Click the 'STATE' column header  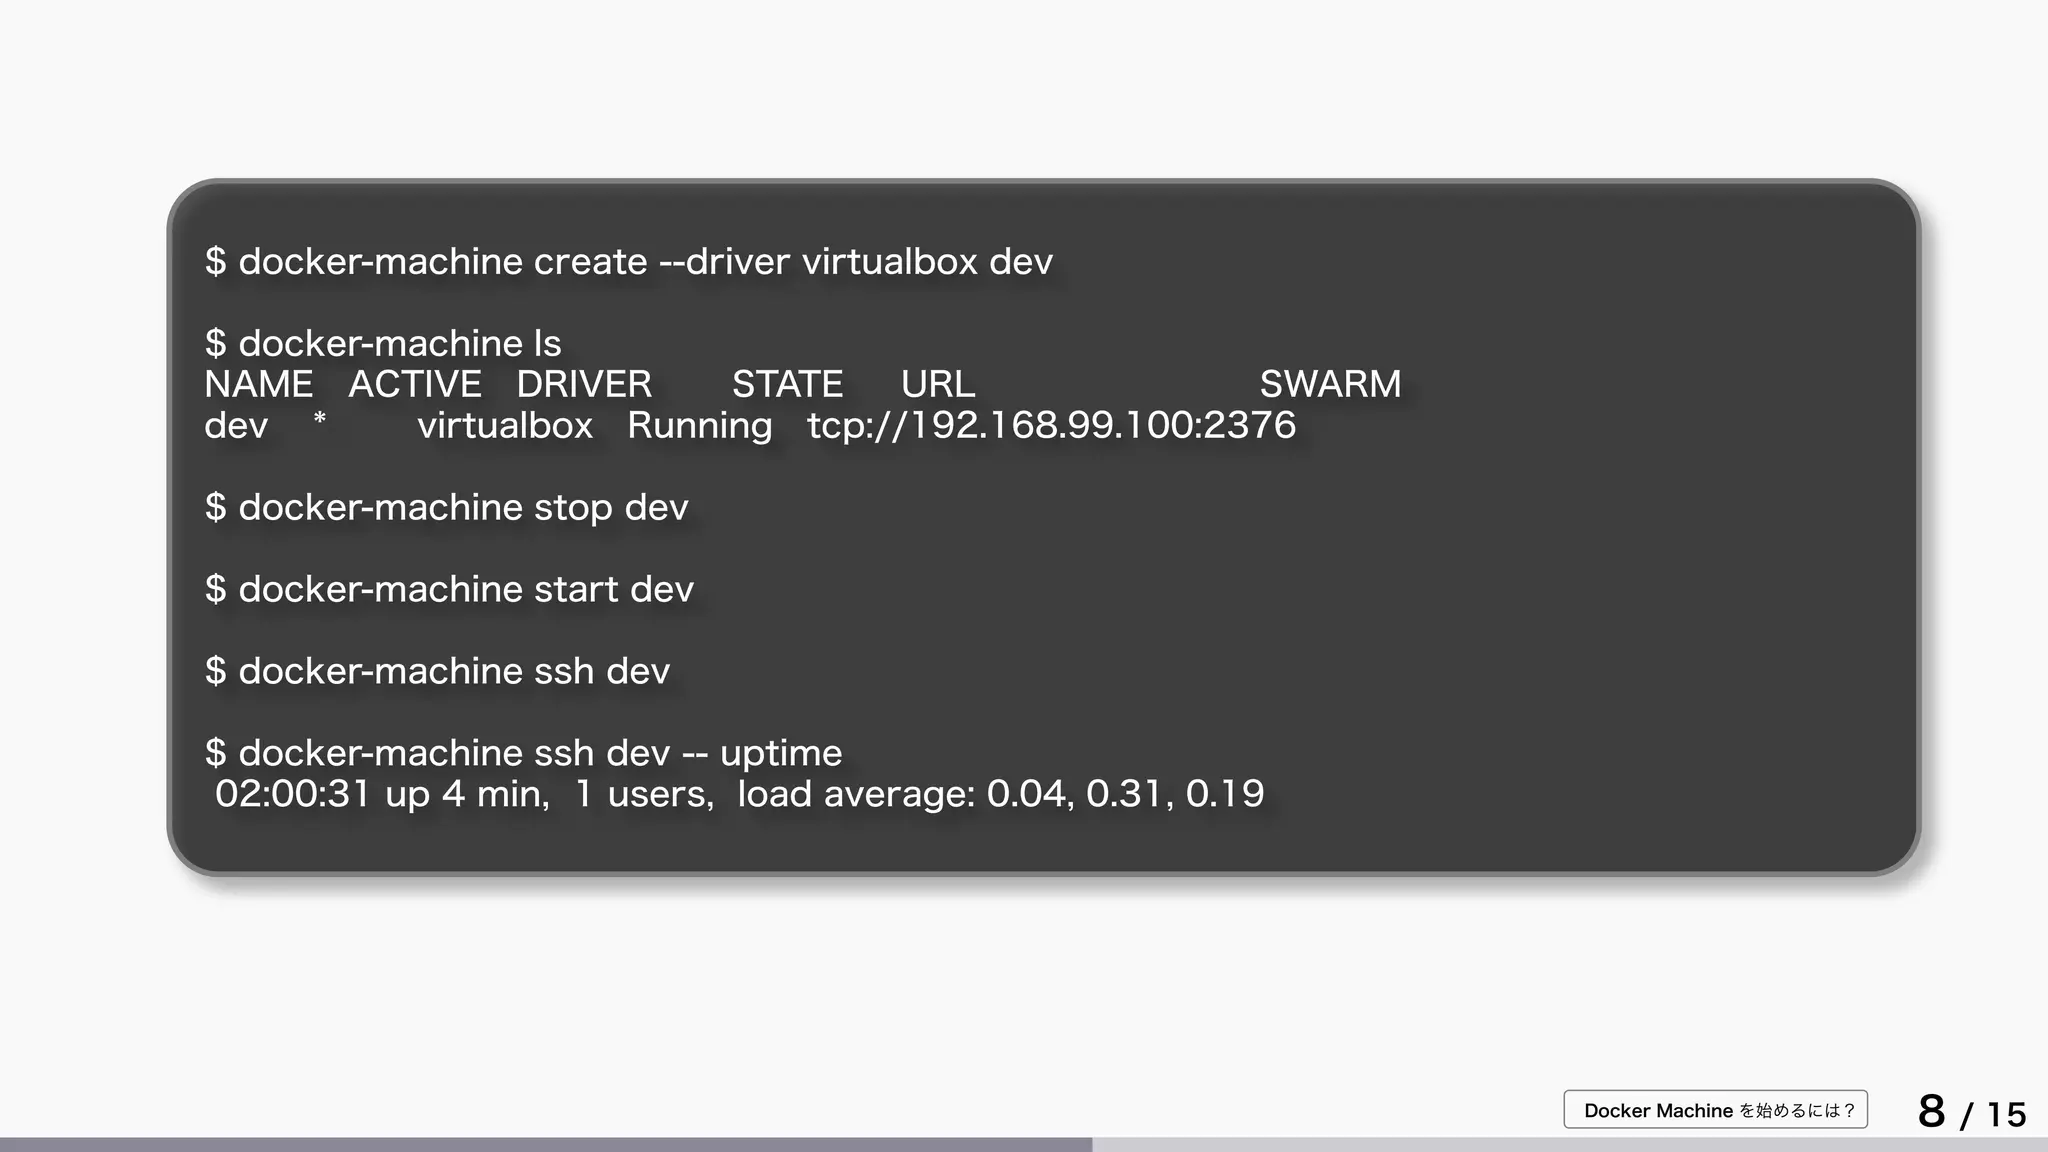point(787,384)
